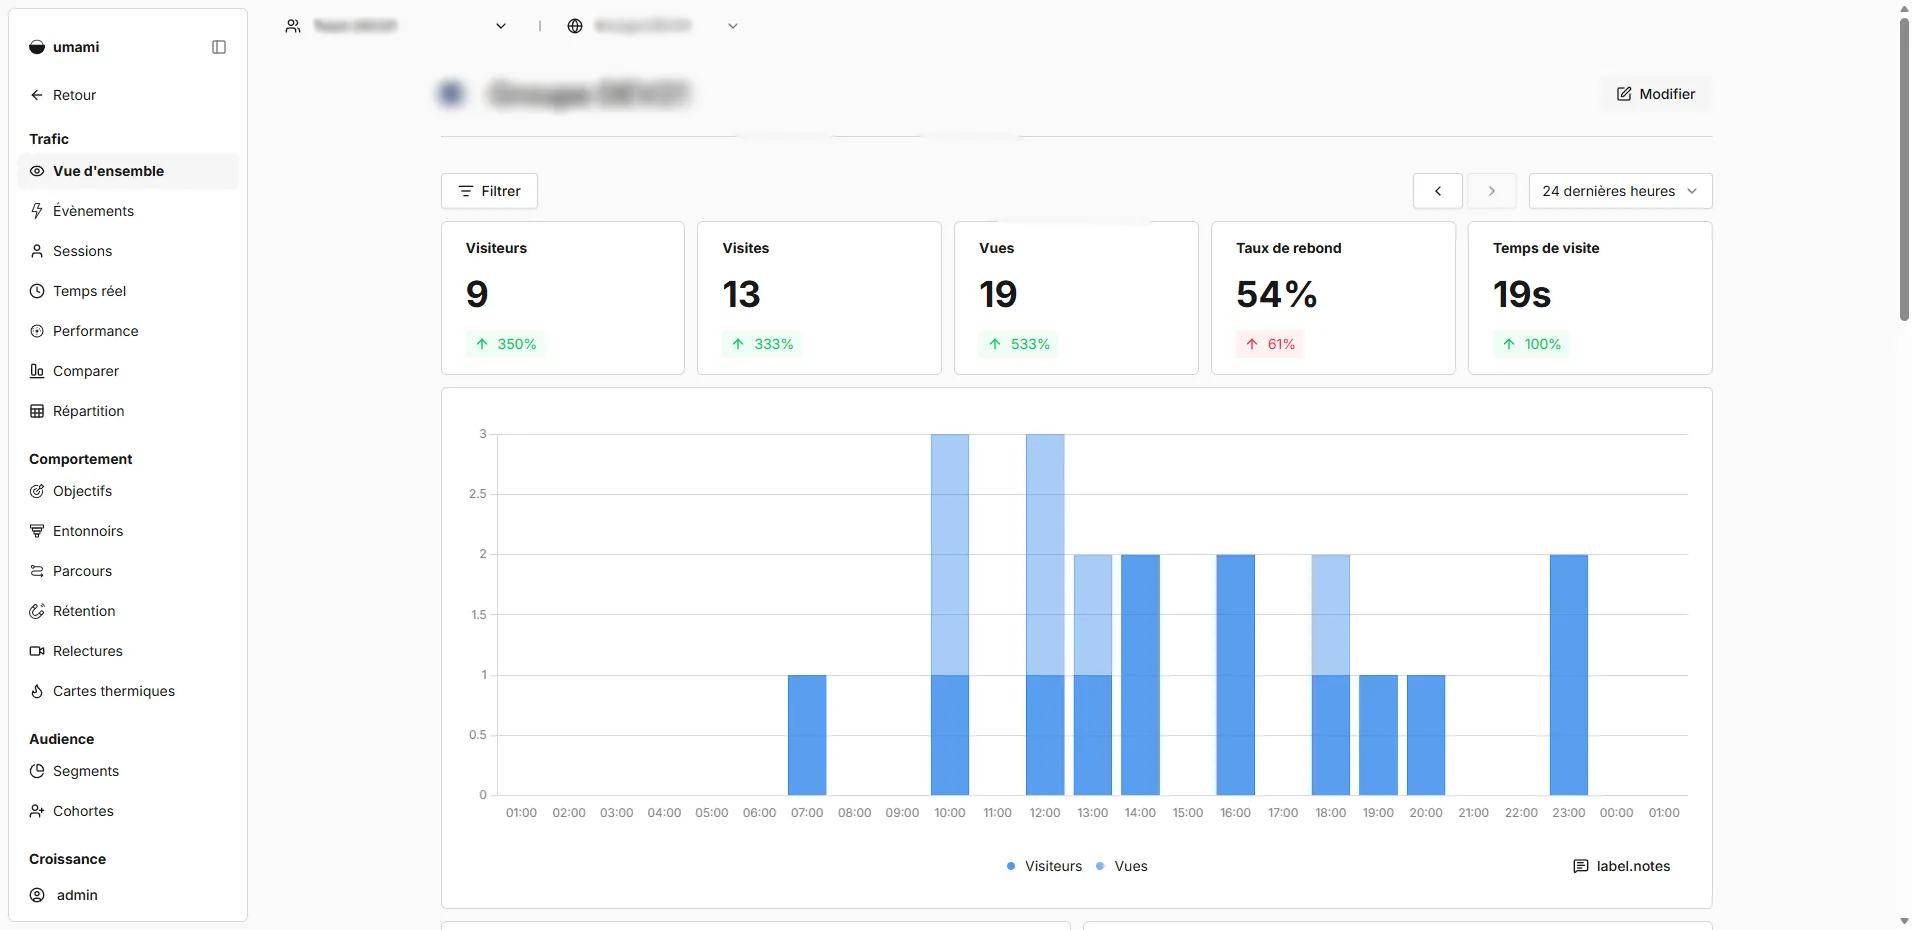Collapse the sidebar panel icon
The height and width of the screenshot is (930, 1912).
click(x=219, y=47)
